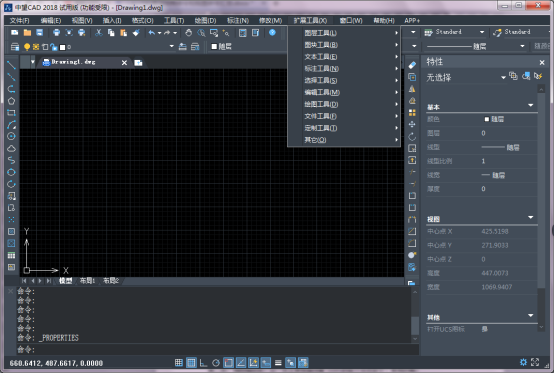Choose the Erase tool in modify toolbar
The width and height of the screenshot is (554, 374).
tap(412, 65)
